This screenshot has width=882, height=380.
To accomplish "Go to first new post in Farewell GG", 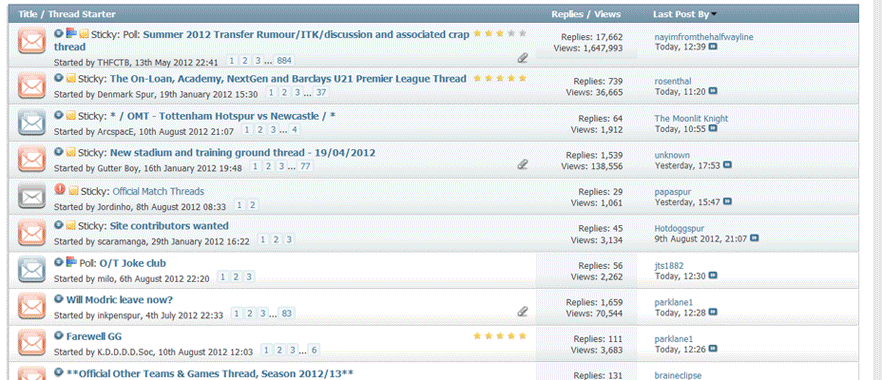I will pos(58,336).
